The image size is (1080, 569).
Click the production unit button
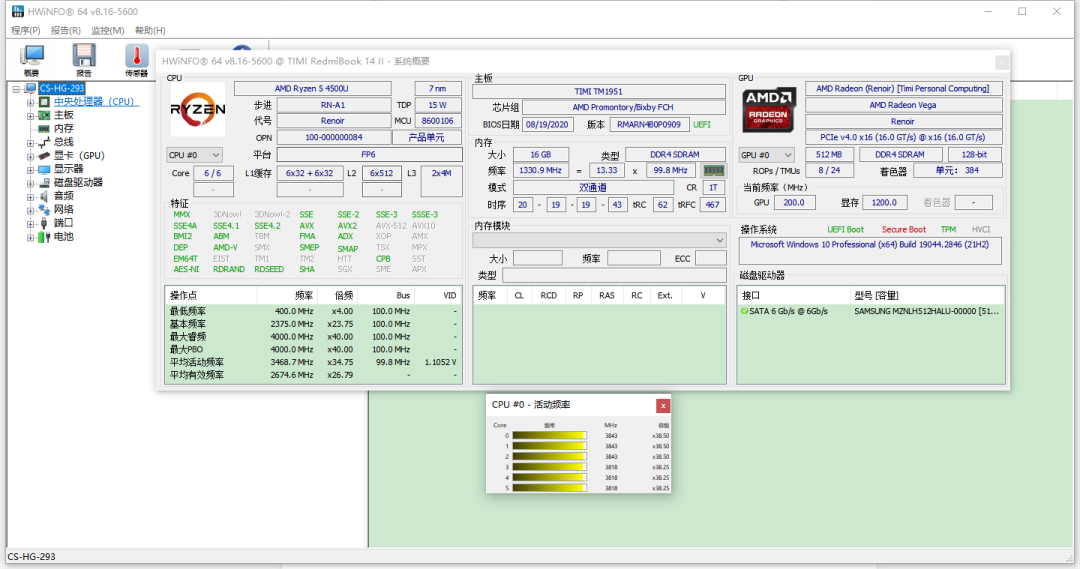426,137
